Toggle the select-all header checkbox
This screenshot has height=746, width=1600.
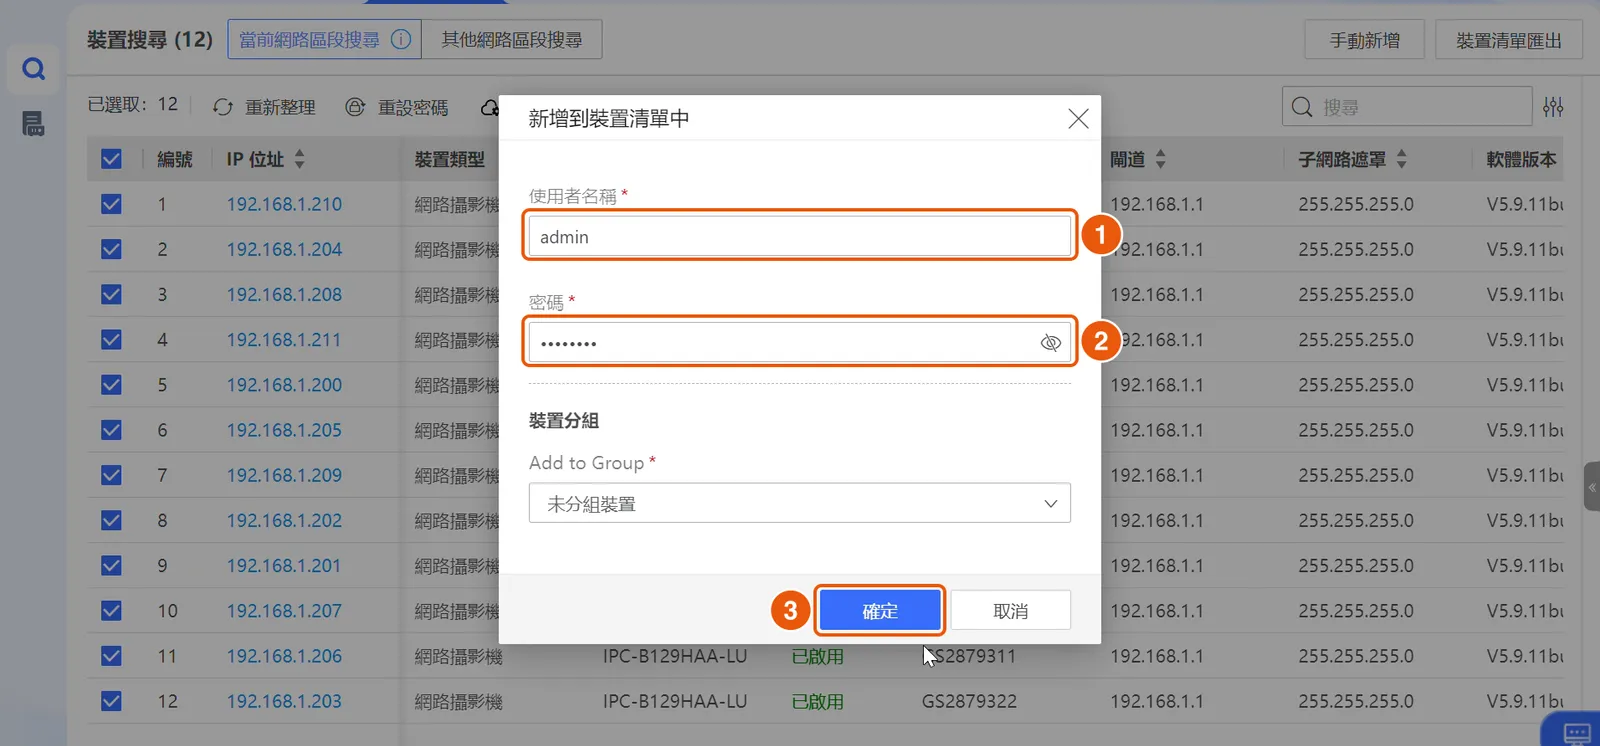click(111, 159)
